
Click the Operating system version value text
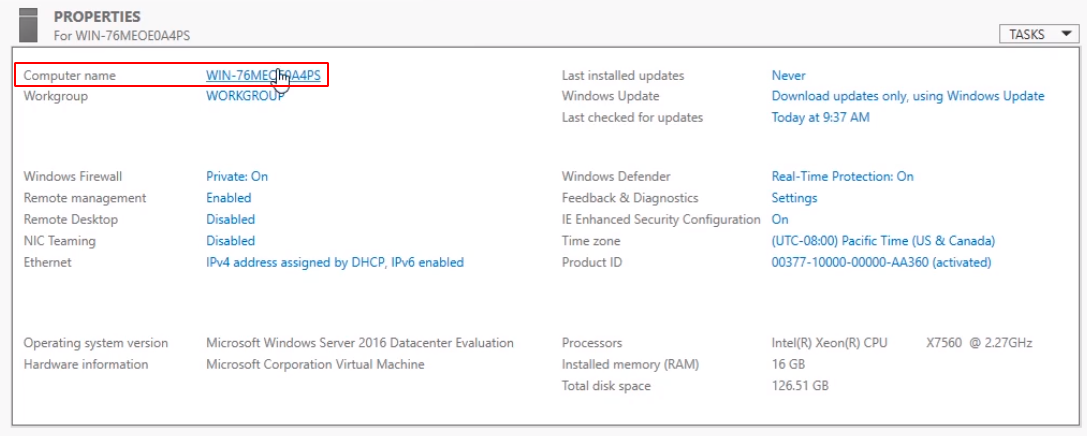pos(359,343)
